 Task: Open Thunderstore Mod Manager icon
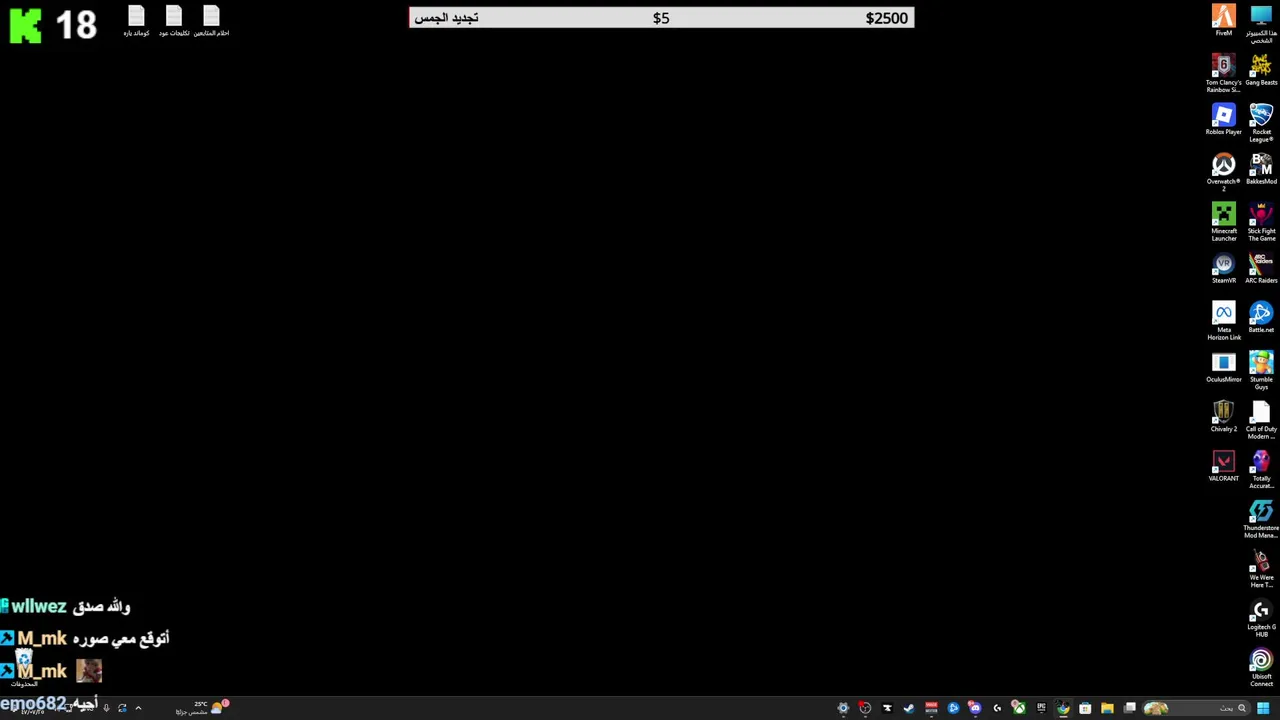pos(1261,519)
